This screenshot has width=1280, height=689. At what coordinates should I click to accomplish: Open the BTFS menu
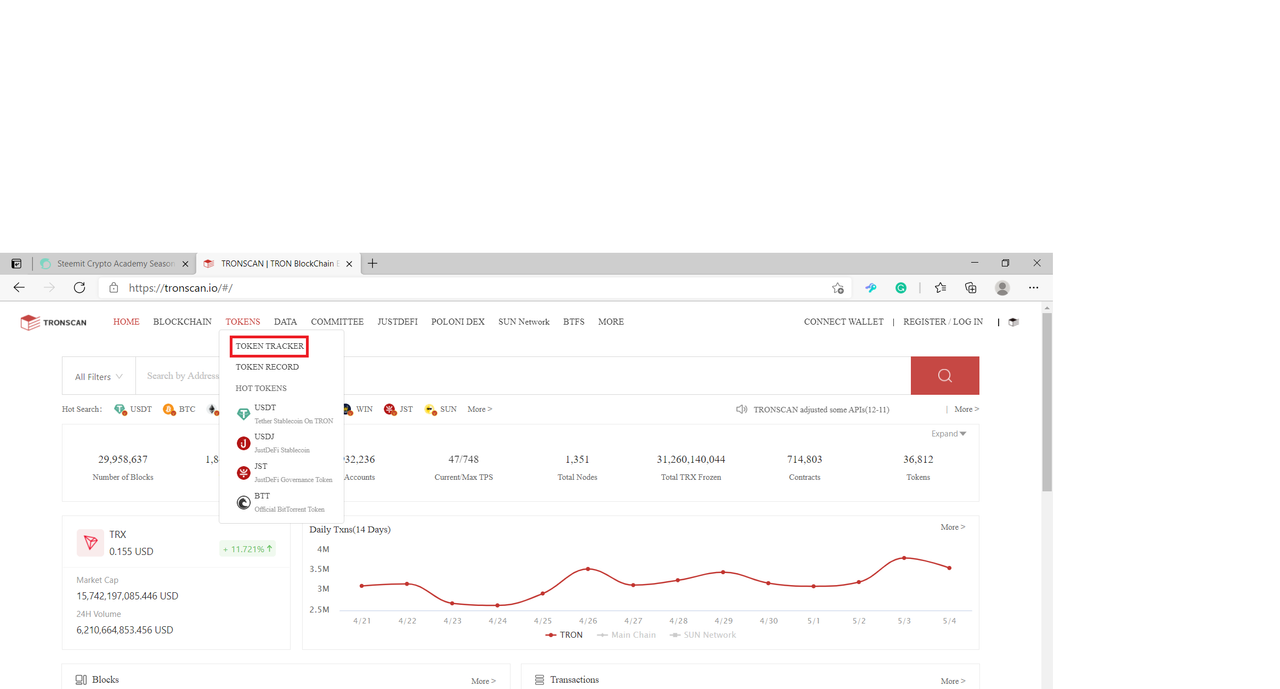click(574, 322)
